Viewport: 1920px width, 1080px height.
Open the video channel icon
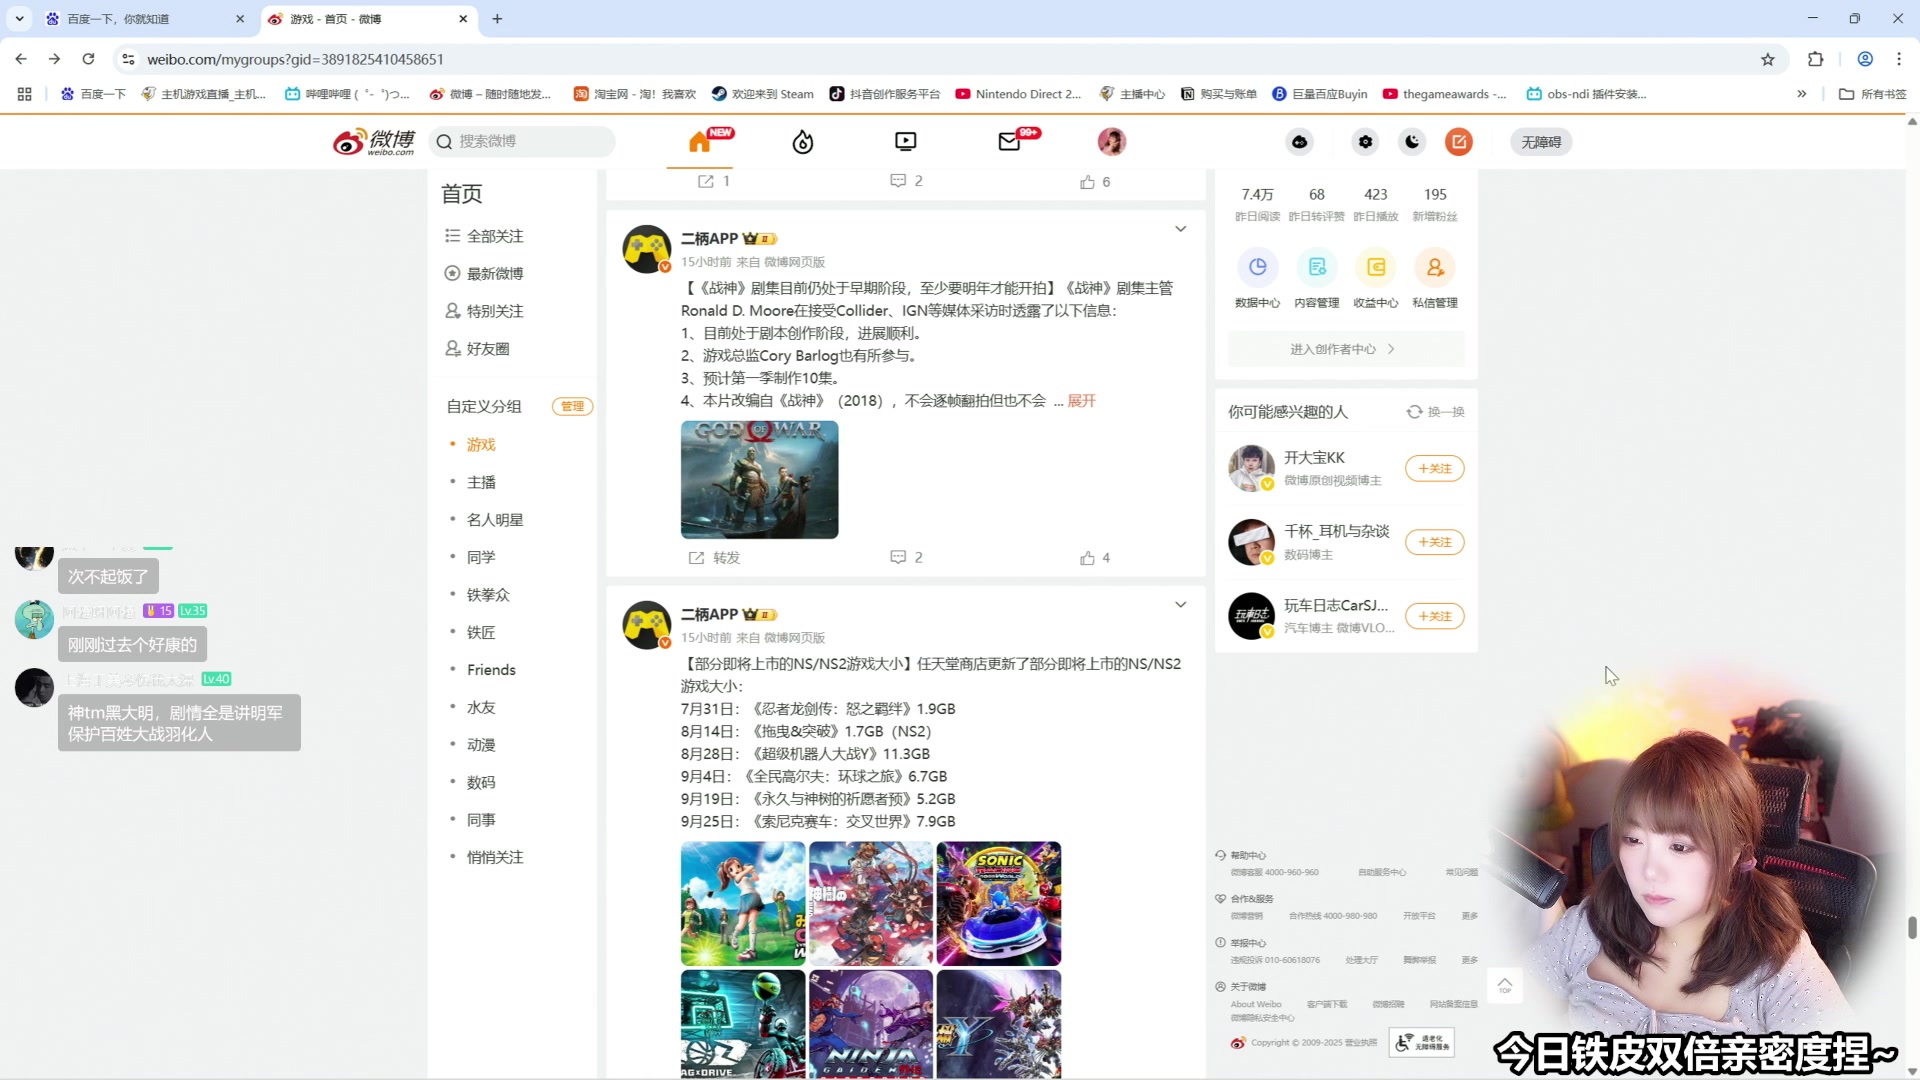click(x=906, y=142)
